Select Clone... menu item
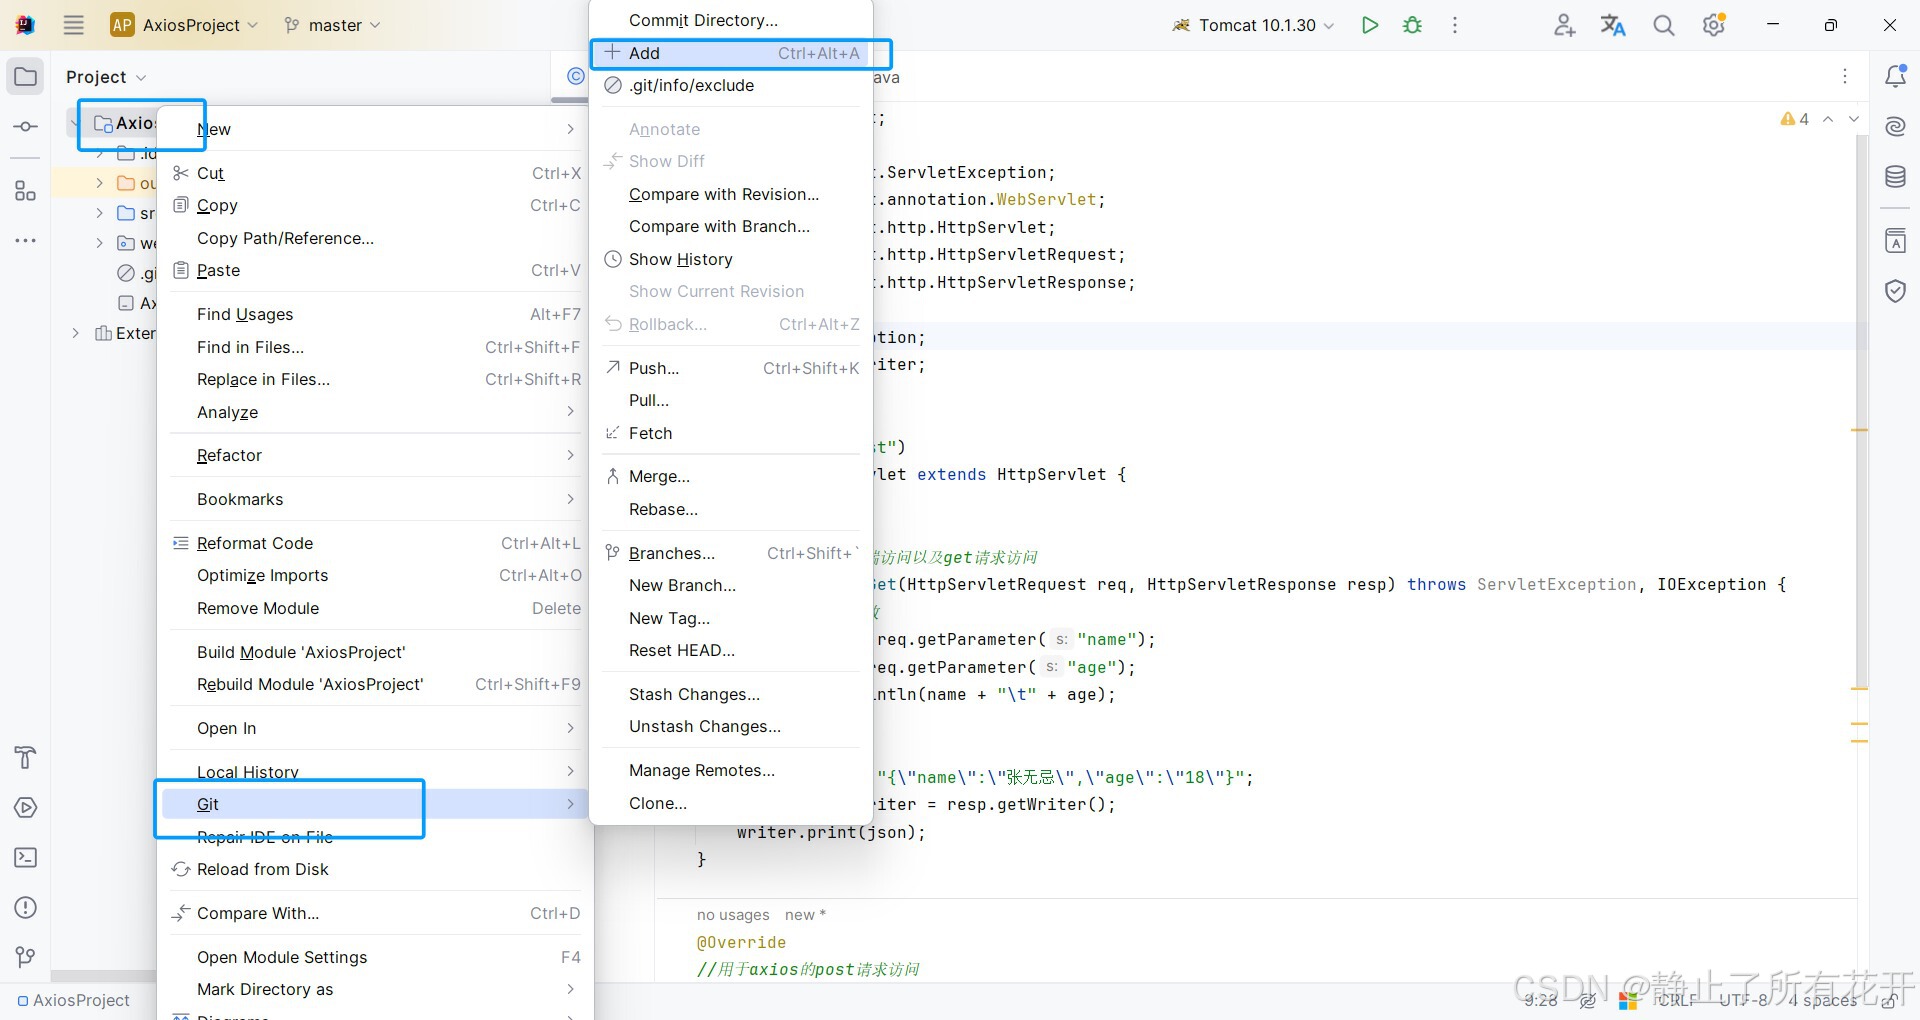This screenshot has height=1020, width=1920. (x=731, y=803)
